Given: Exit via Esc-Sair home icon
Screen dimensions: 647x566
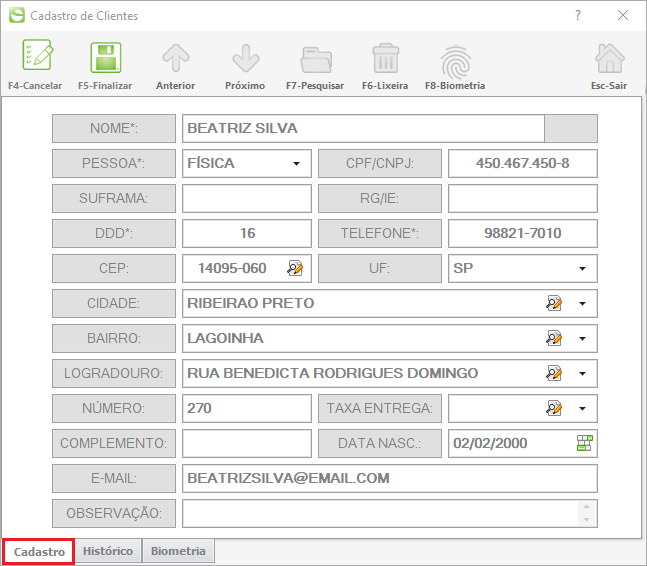Looking at the screenshot, I should click(x=609, y=58).
